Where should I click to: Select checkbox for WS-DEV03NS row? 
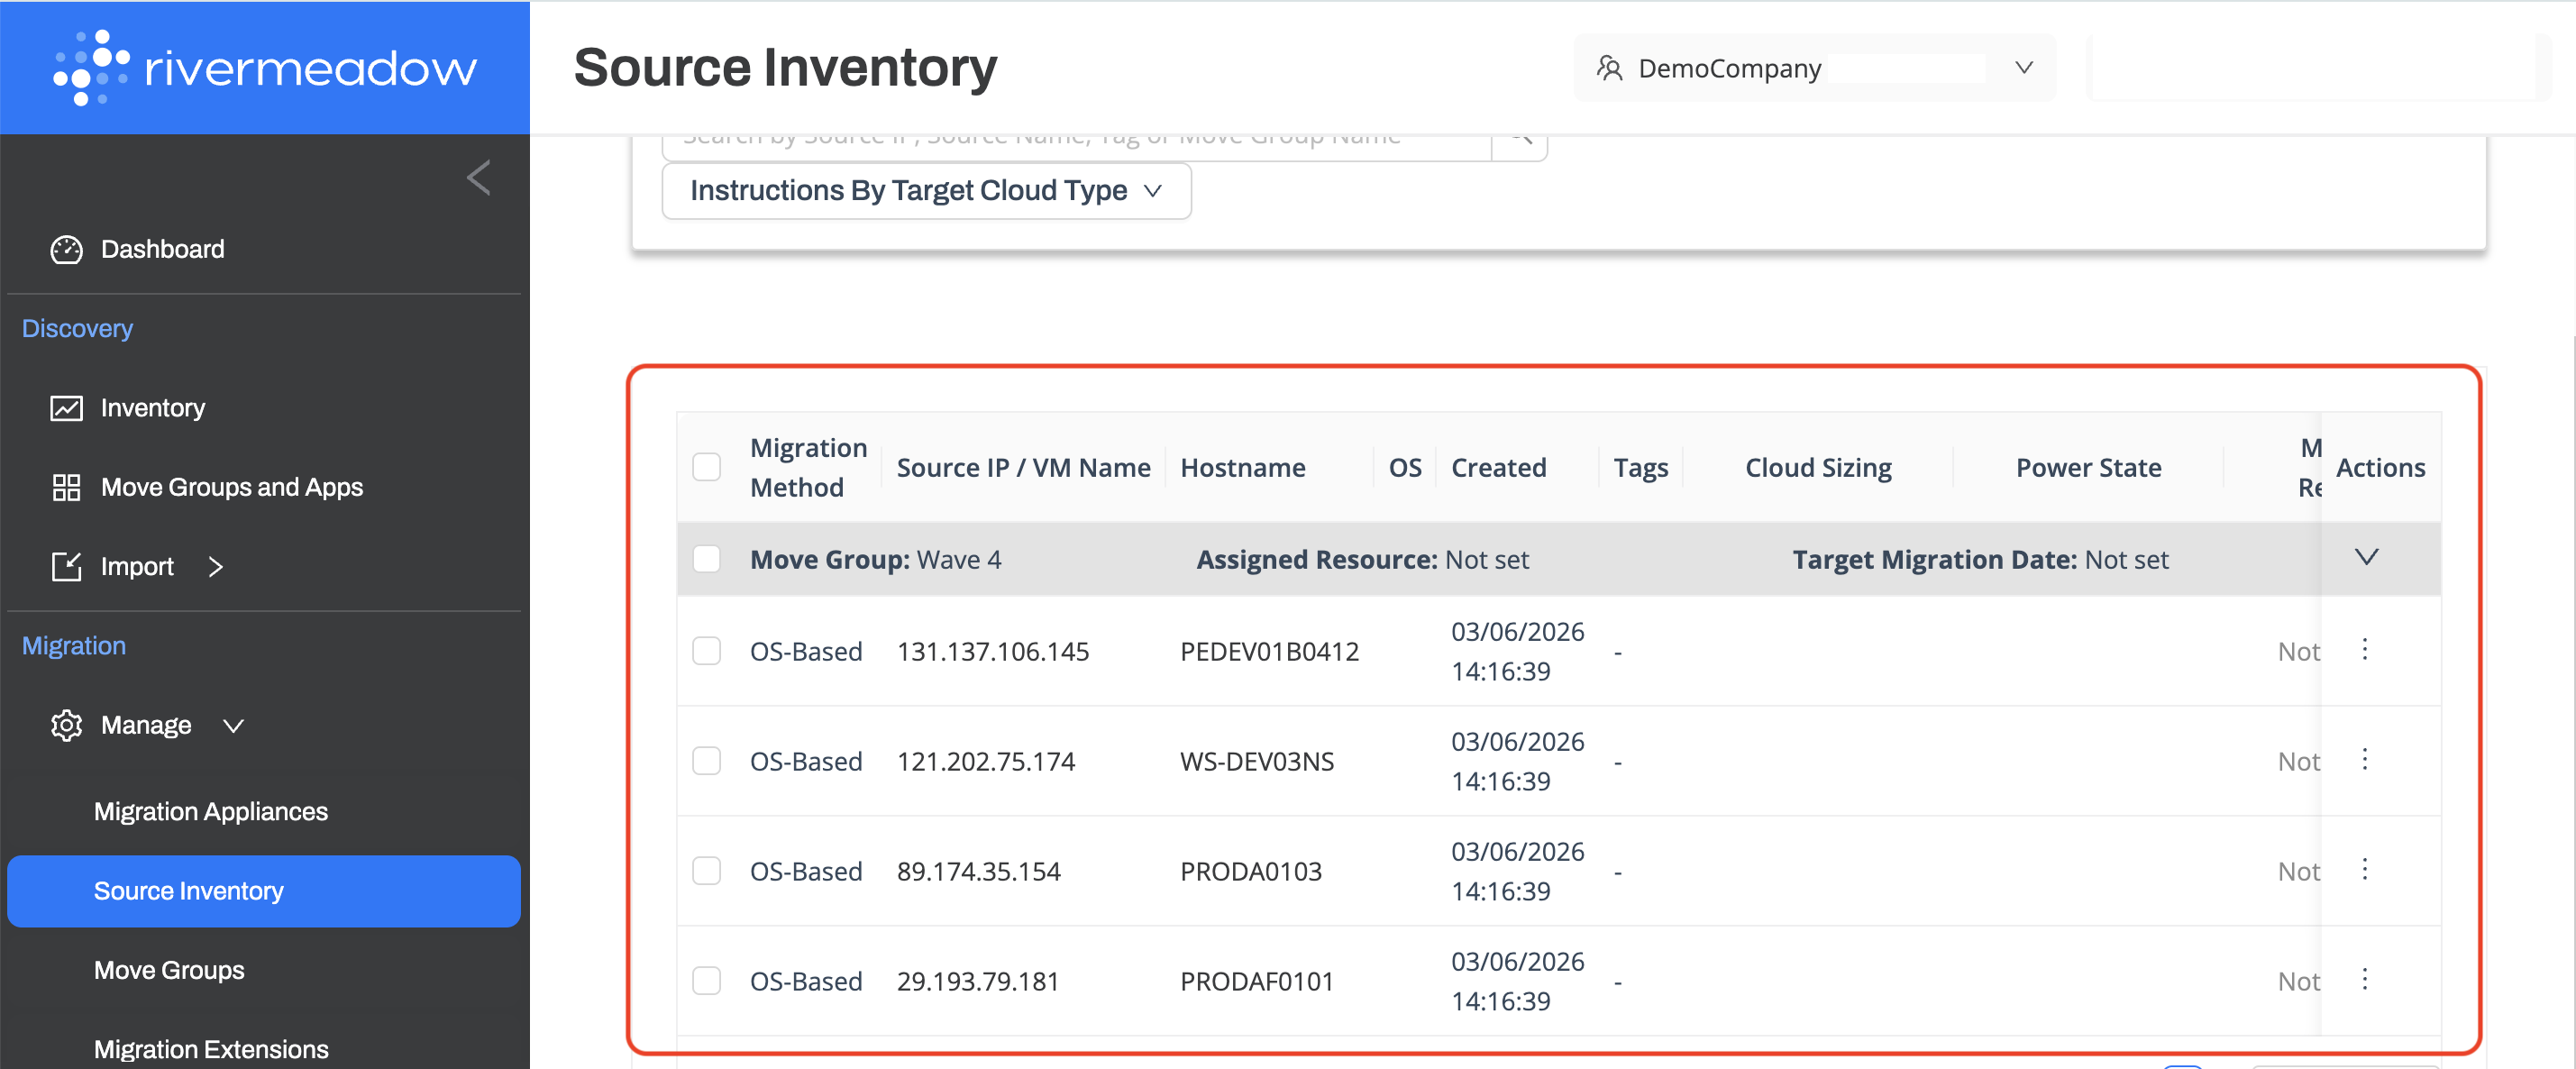click(707, 761)
